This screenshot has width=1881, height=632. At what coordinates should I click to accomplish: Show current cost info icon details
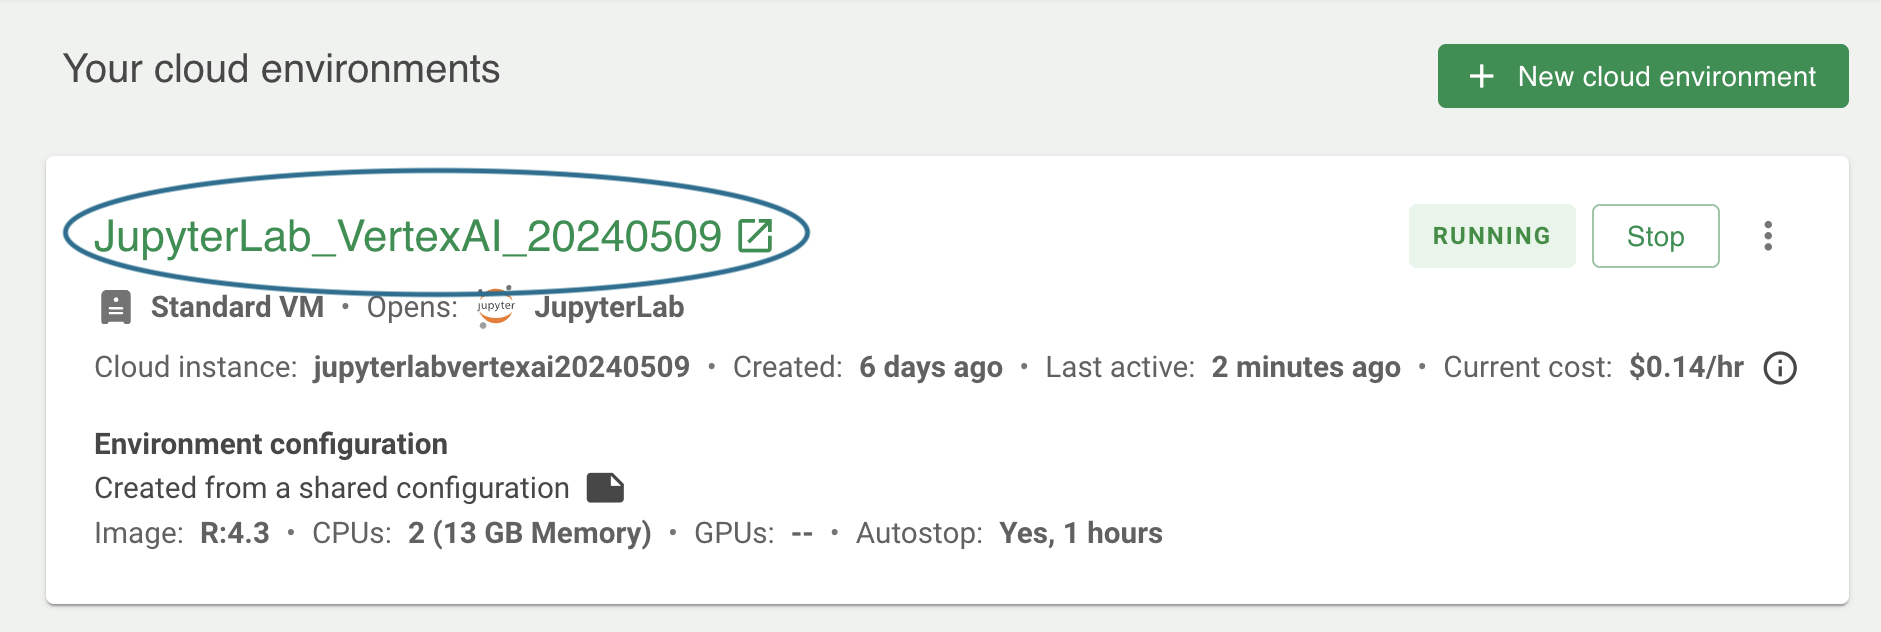[1780, 368]
